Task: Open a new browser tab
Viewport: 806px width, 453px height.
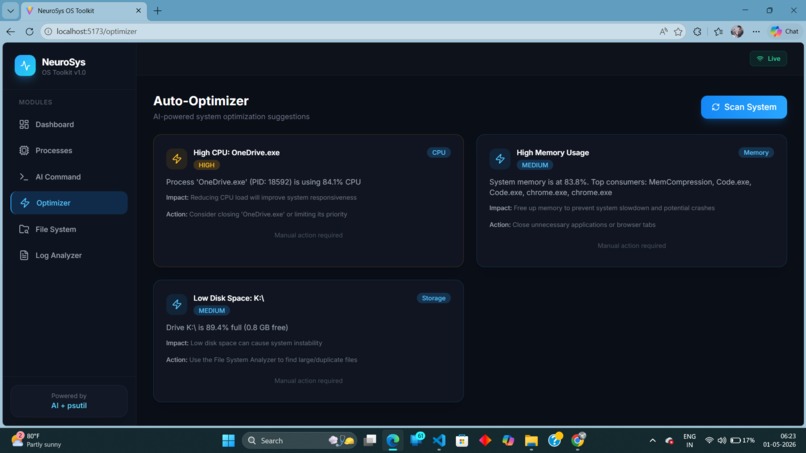Action: (157, 11)
